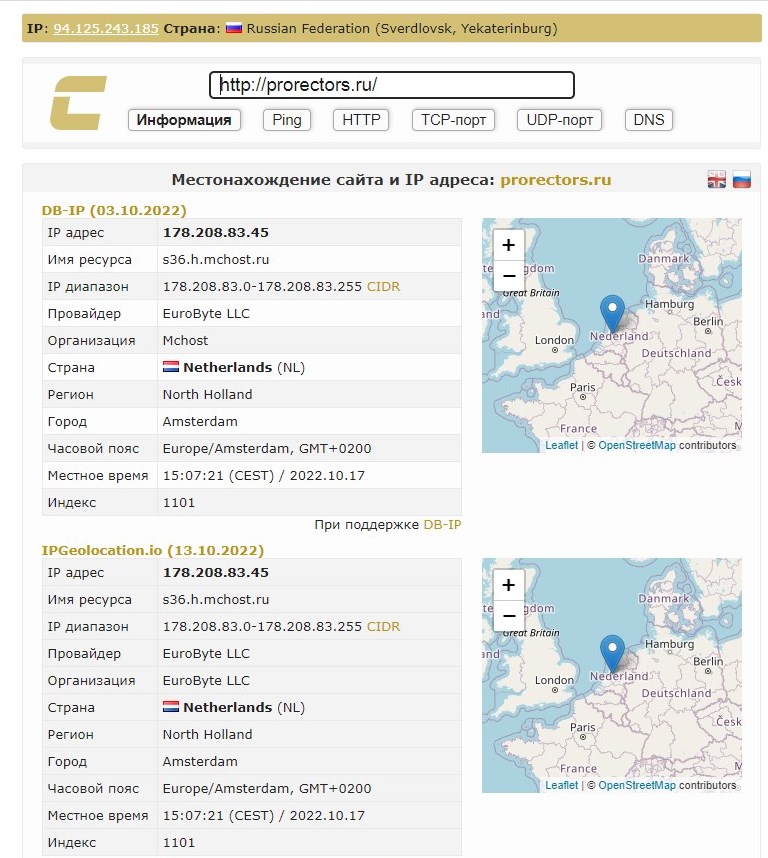768x858 pixels.
Task: Switch to the Ping tab
Action: [x=287, y=120]
